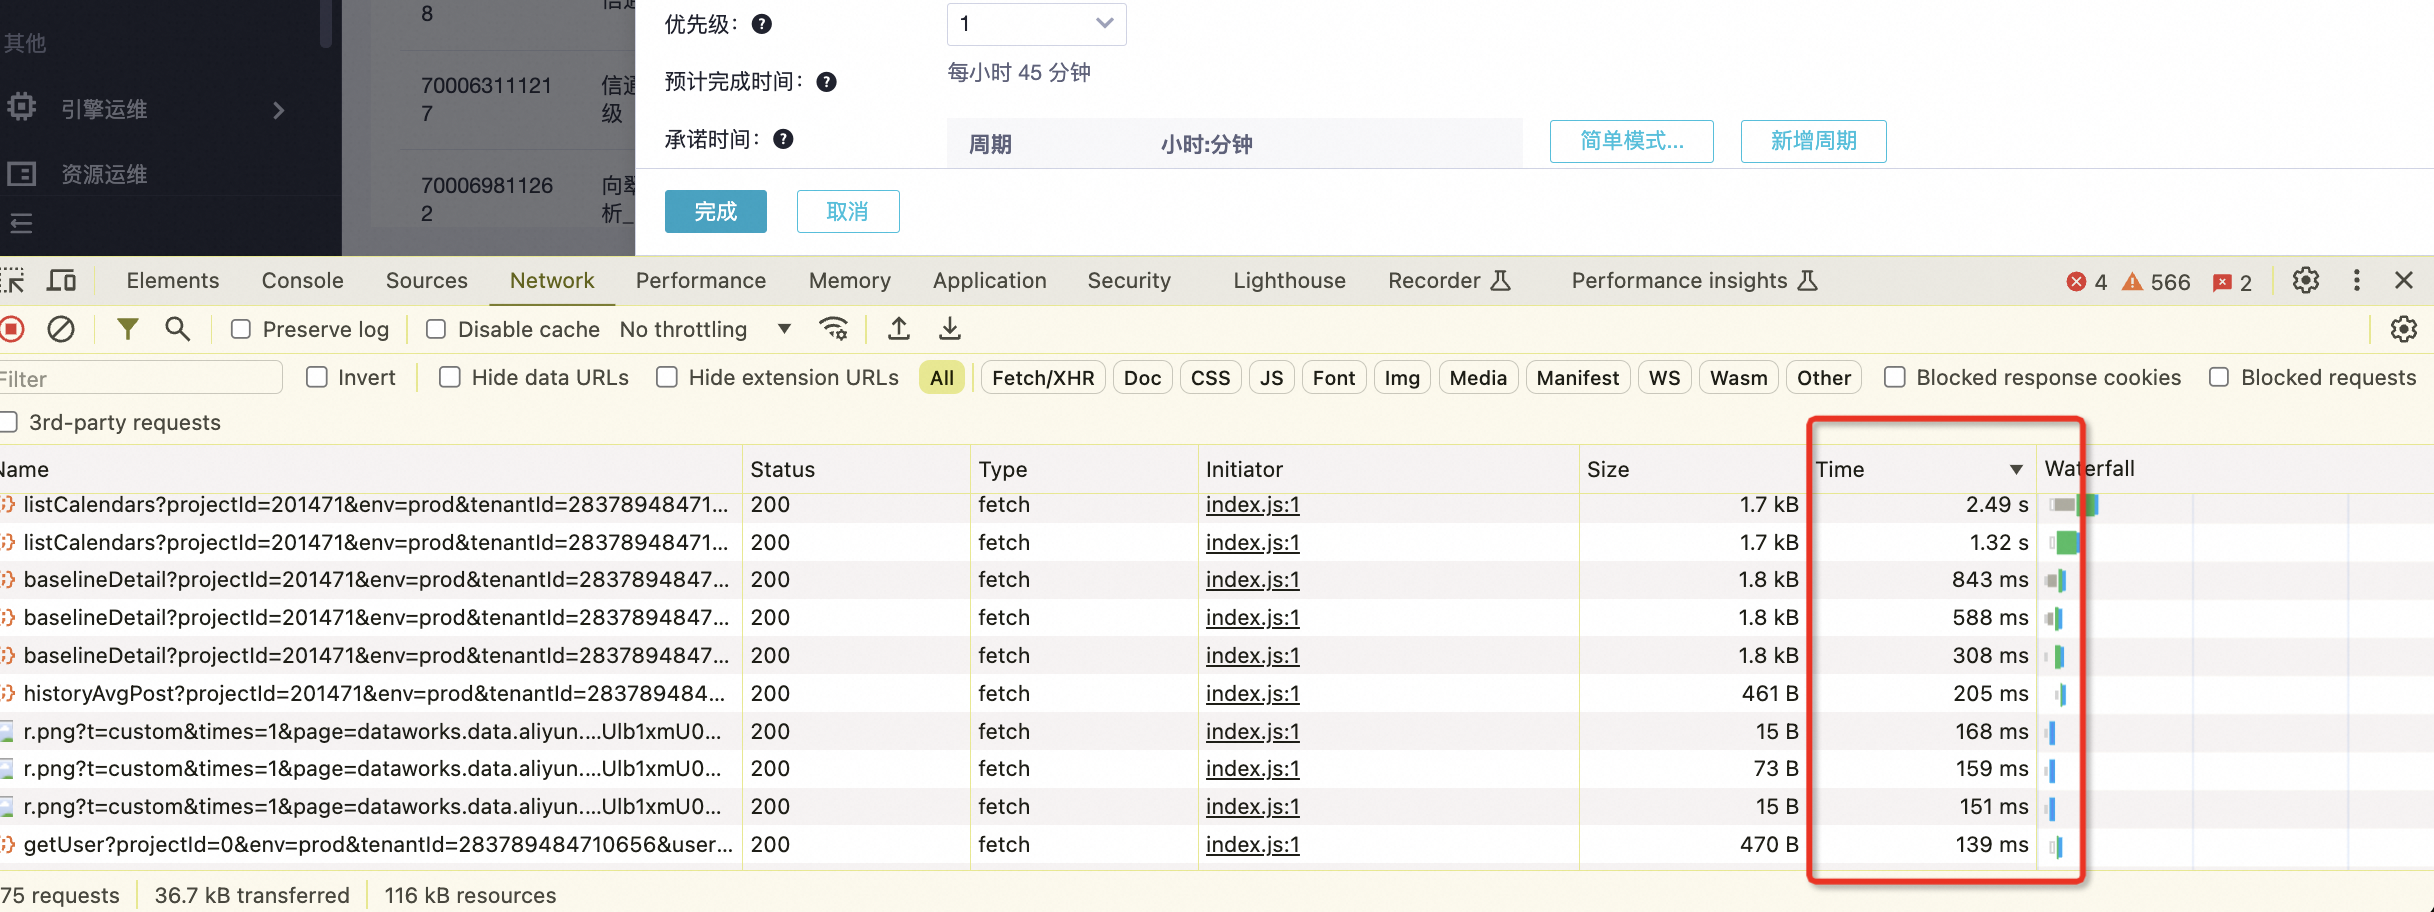Image resolution: width=2434 pixels, height=912 pixels.
Task: Export HAR file download icon
Action: (950, 329)
